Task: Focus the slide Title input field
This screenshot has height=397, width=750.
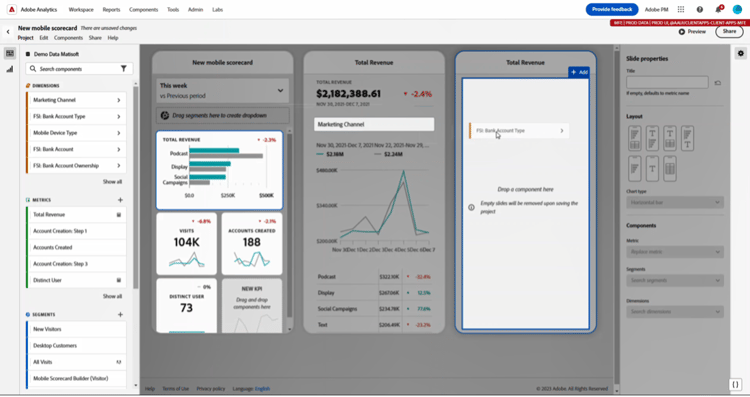Action: [x=667, y=83]
